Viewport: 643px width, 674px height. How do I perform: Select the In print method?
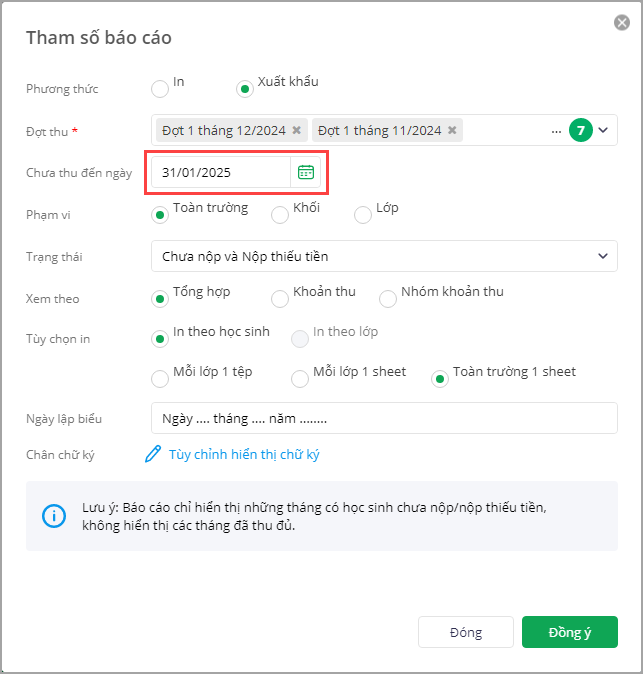pyautogui.click(x=160, y=89)
